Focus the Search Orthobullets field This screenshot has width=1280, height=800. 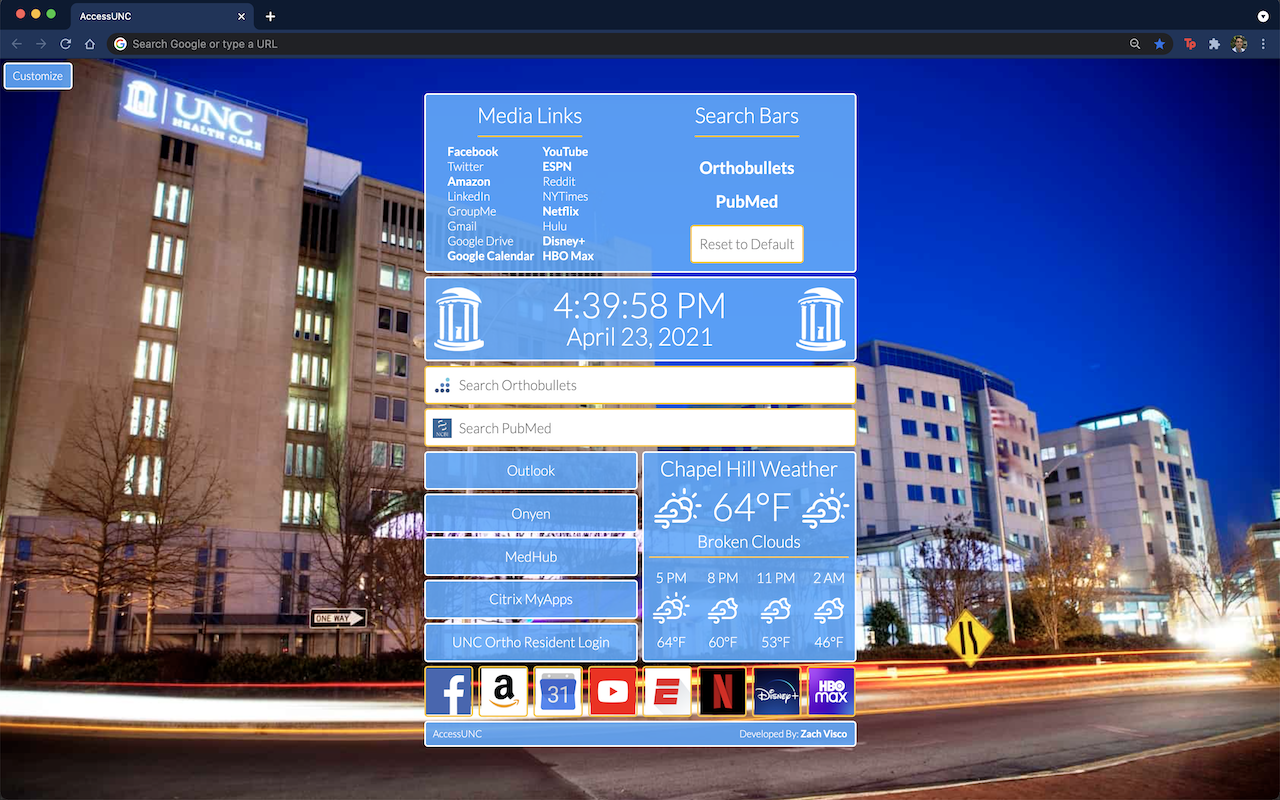(640, 385)
